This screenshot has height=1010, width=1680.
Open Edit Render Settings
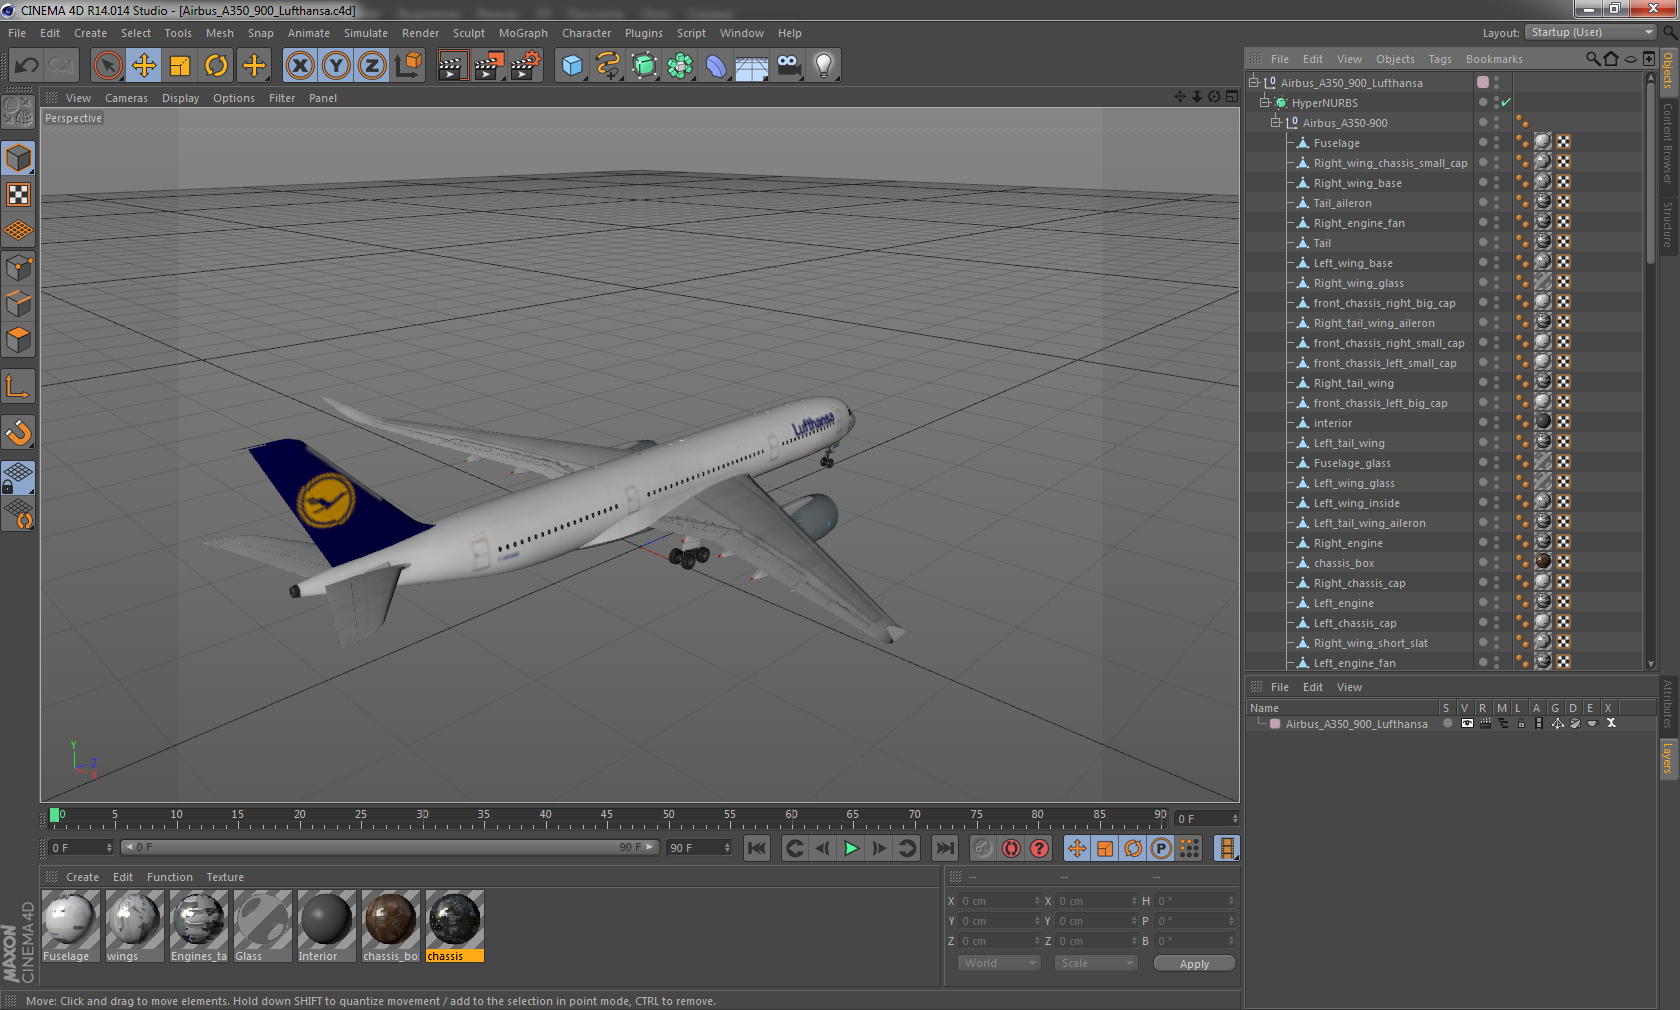pos(525,66)
